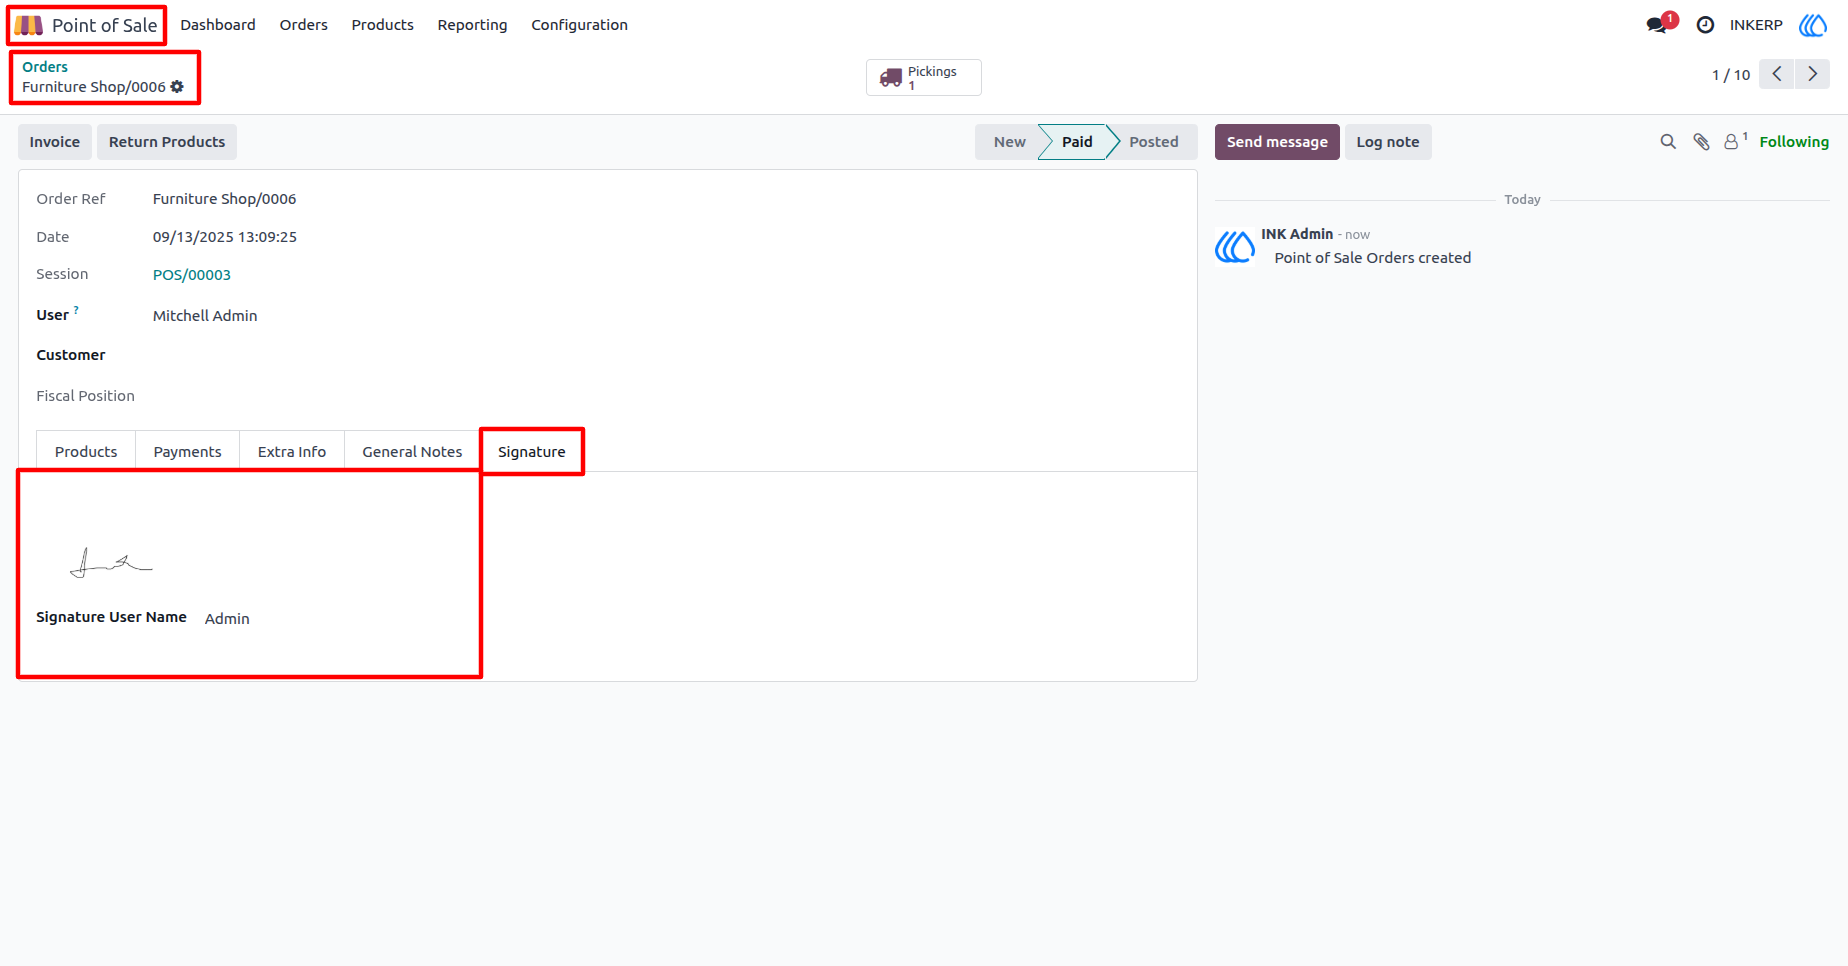
Task: Click the Return Products button
Action: coord(167,142)
